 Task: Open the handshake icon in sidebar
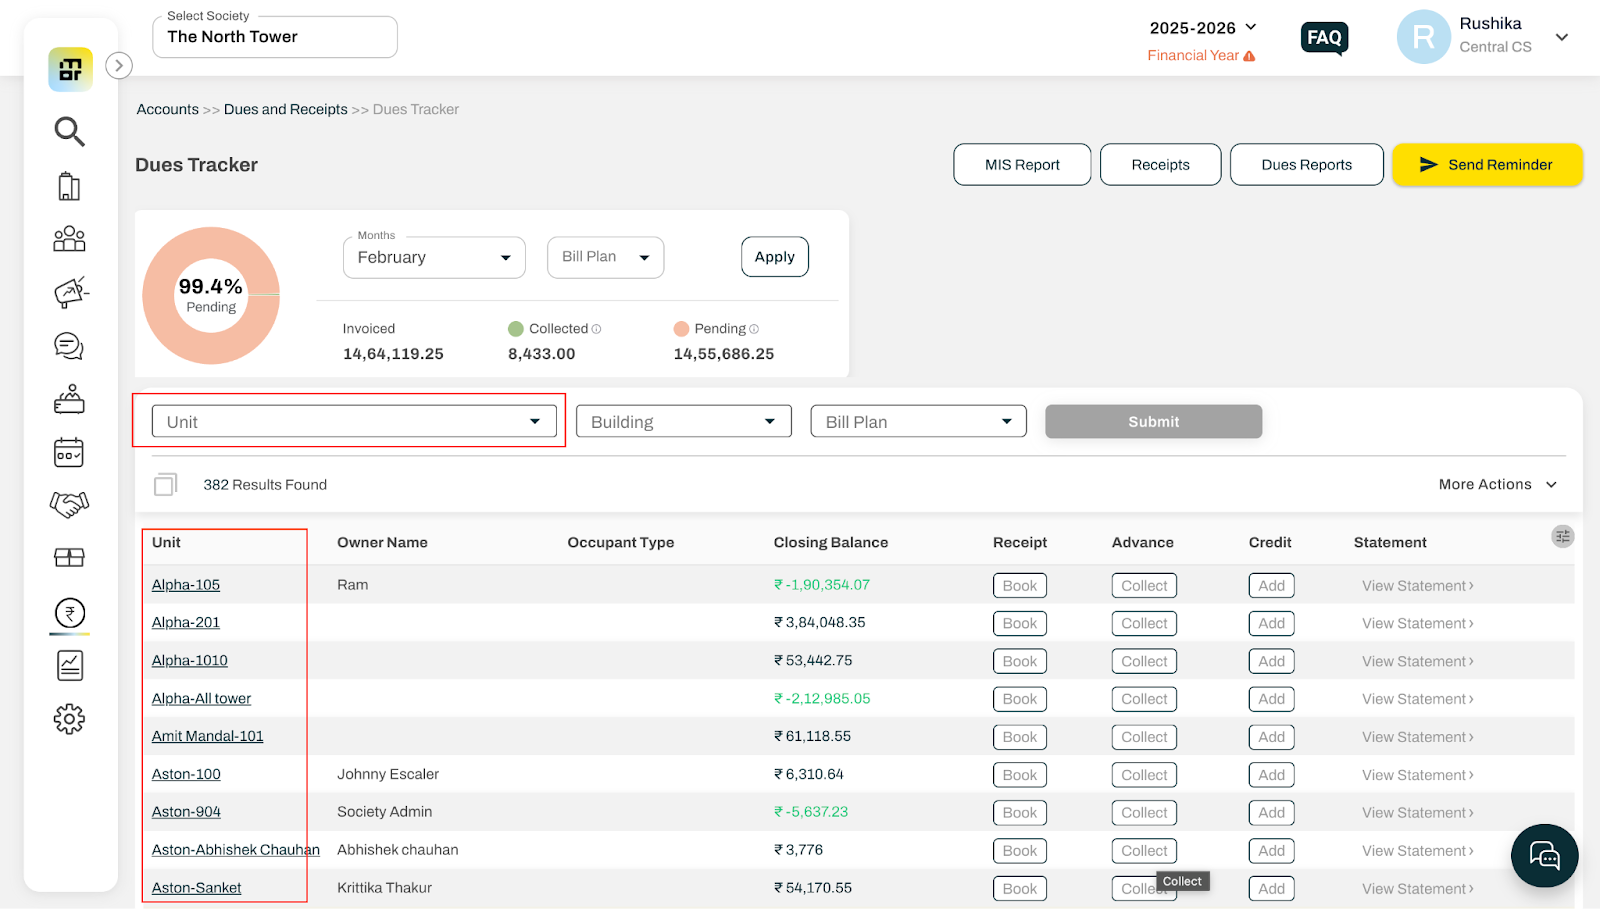click(x=69, y=504)
